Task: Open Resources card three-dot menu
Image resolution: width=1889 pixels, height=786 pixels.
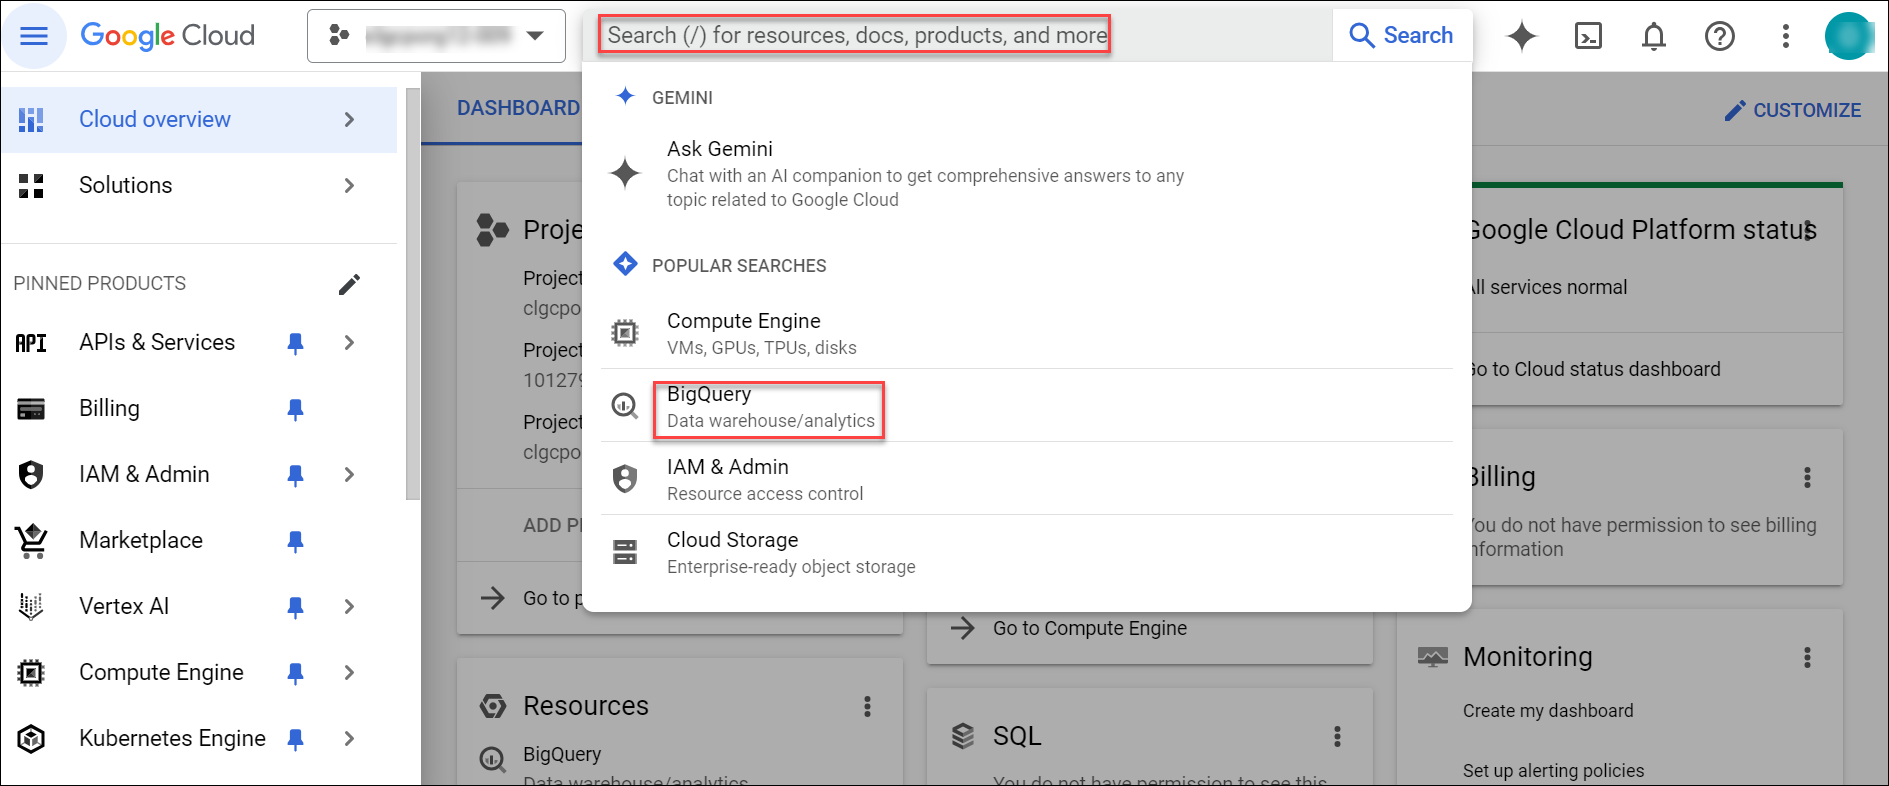Action: [x=867, y=707]
